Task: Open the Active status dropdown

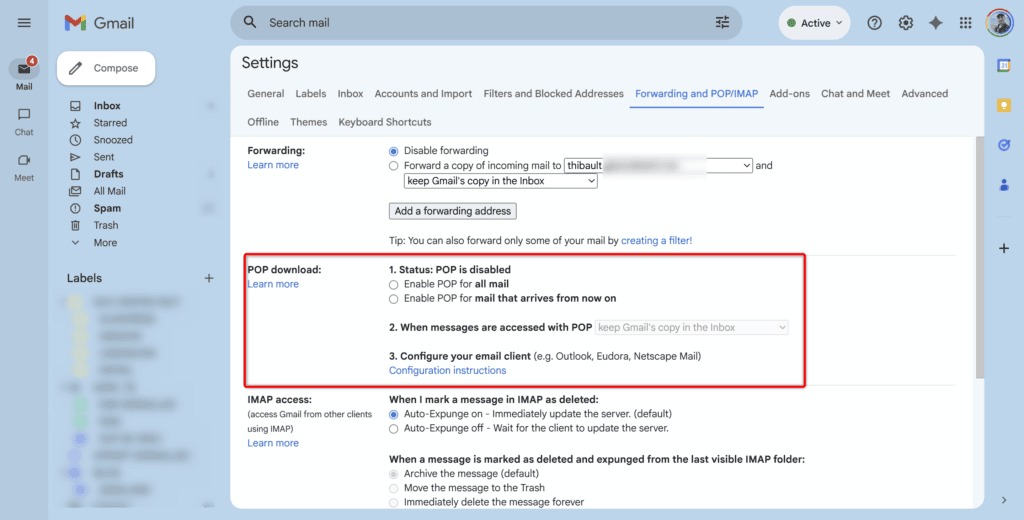Action: [x=814, y=23]
